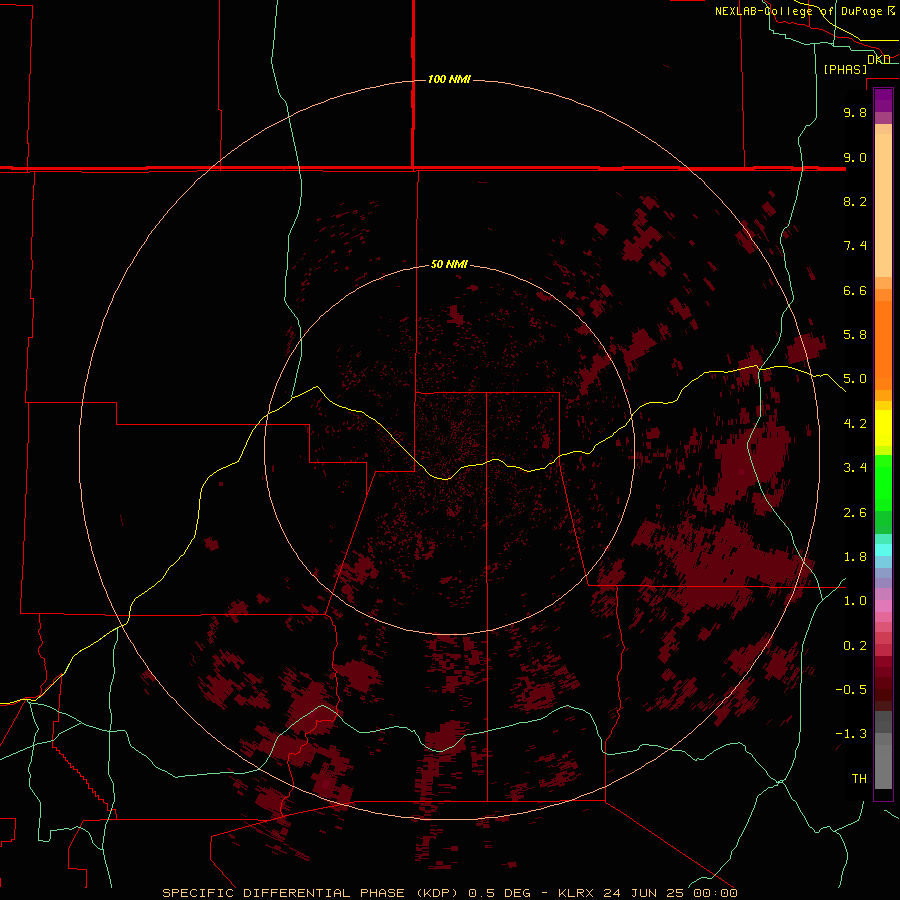
Task: Click the 1.0 value on color scale
Action: [x=855, y=601]
